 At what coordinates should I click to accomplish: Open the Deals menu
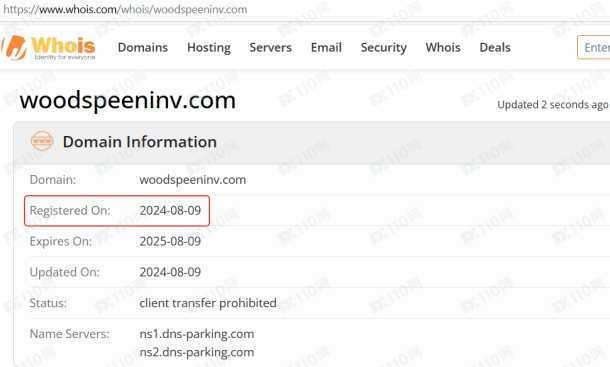[495, 47]
